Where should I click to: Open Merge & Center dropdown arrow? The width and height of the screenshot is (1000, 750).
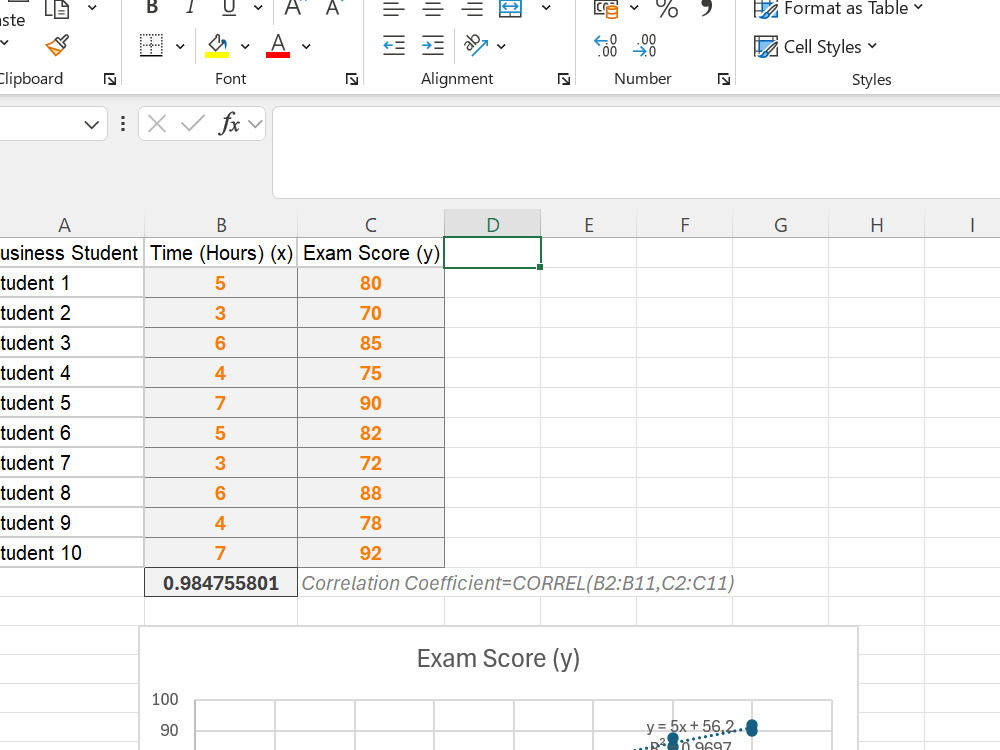click(546, 8)
